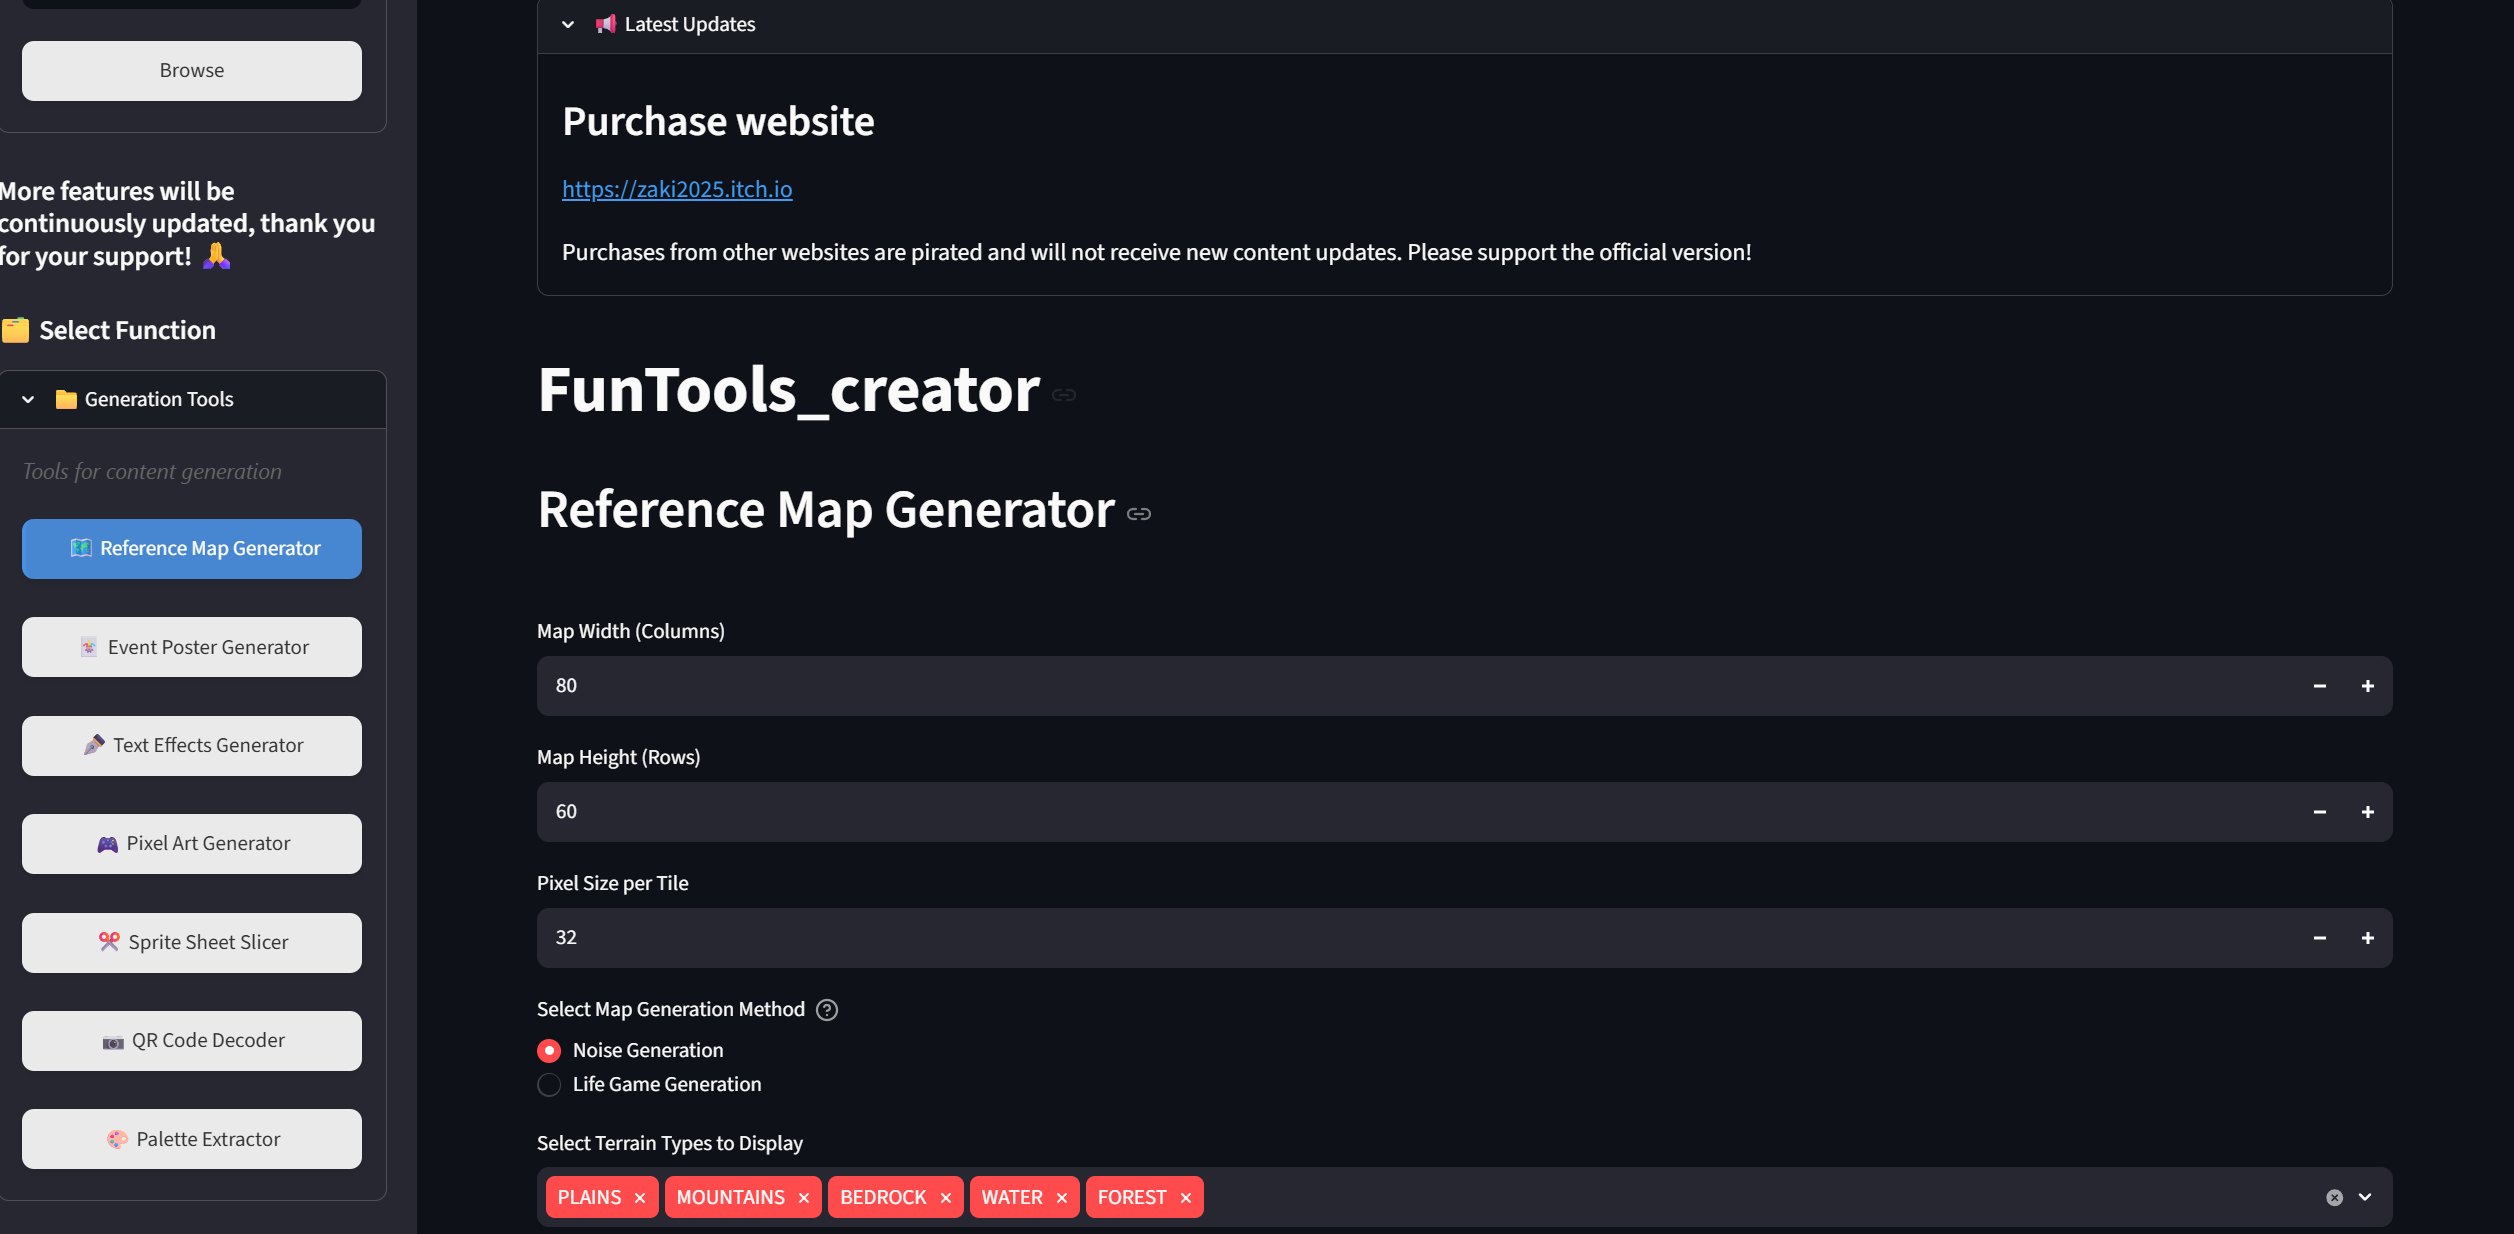Image resolution: width=2514 pixels, height=1234 pixels.
Task: Open the terrain types dropdown
Action: point(2365,1198)
